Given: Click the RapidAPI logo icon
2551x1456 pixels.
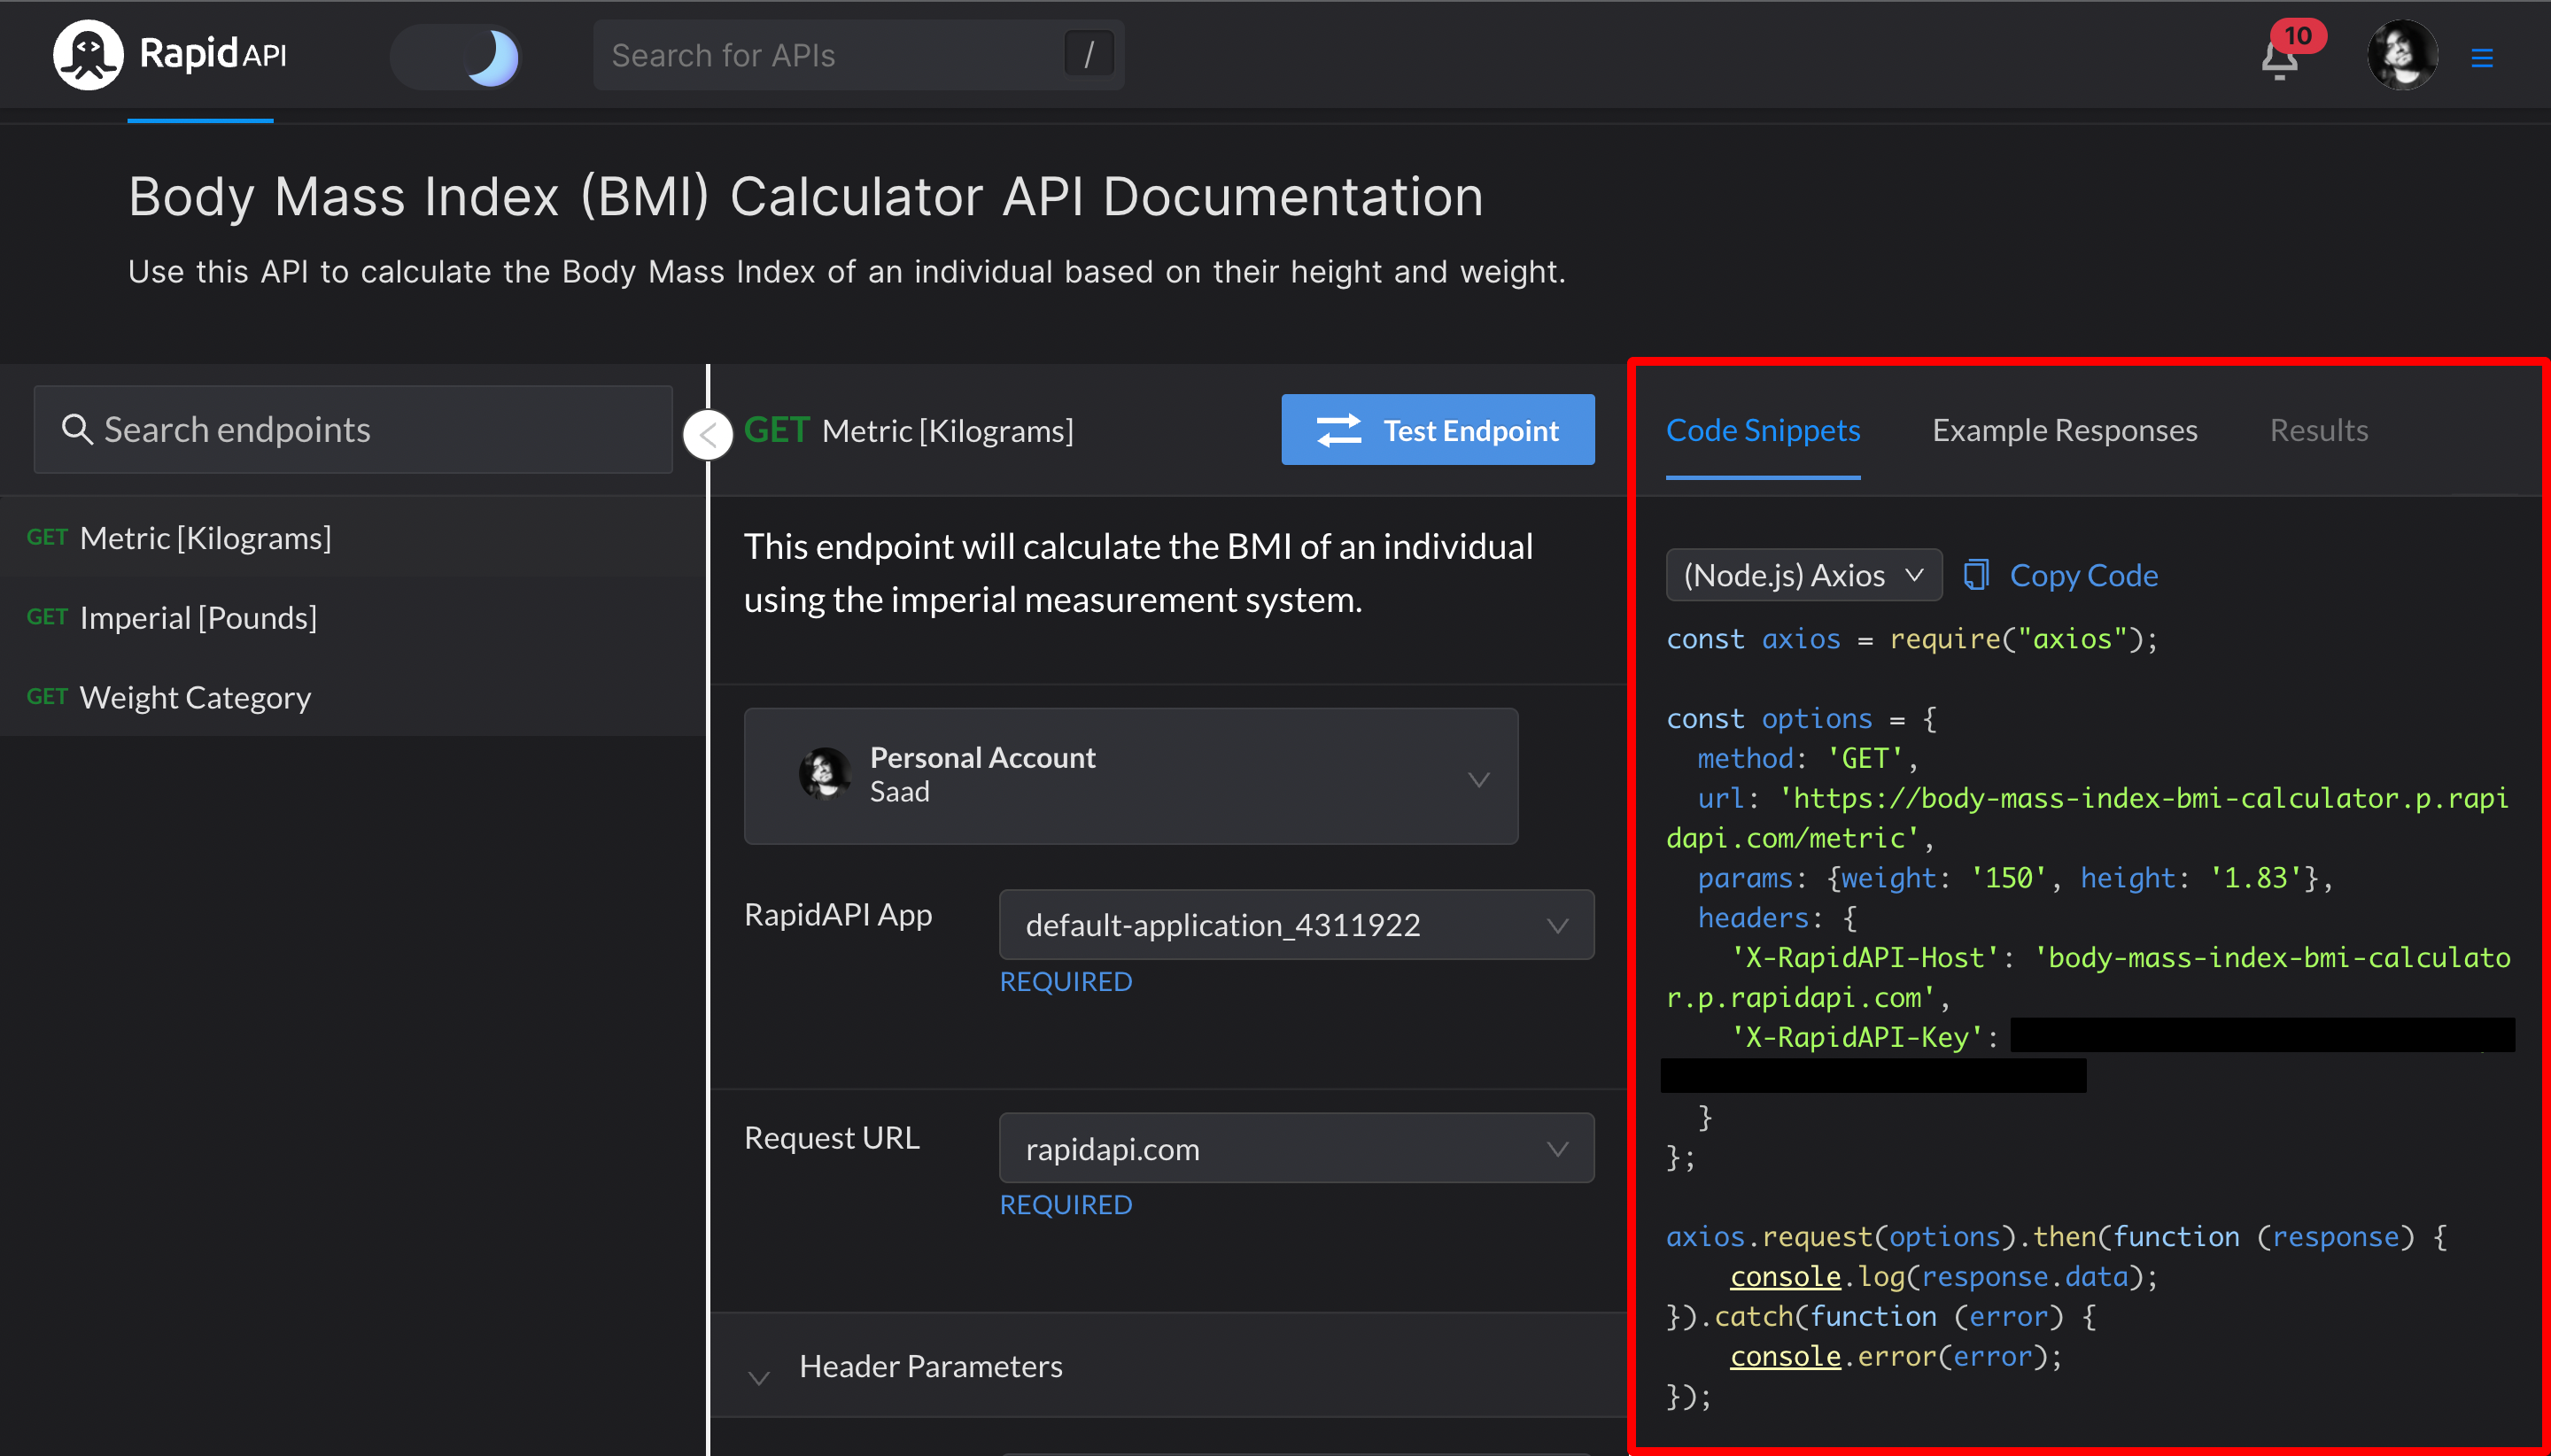Looking at the screenshot, I should (x=88, y=55).
